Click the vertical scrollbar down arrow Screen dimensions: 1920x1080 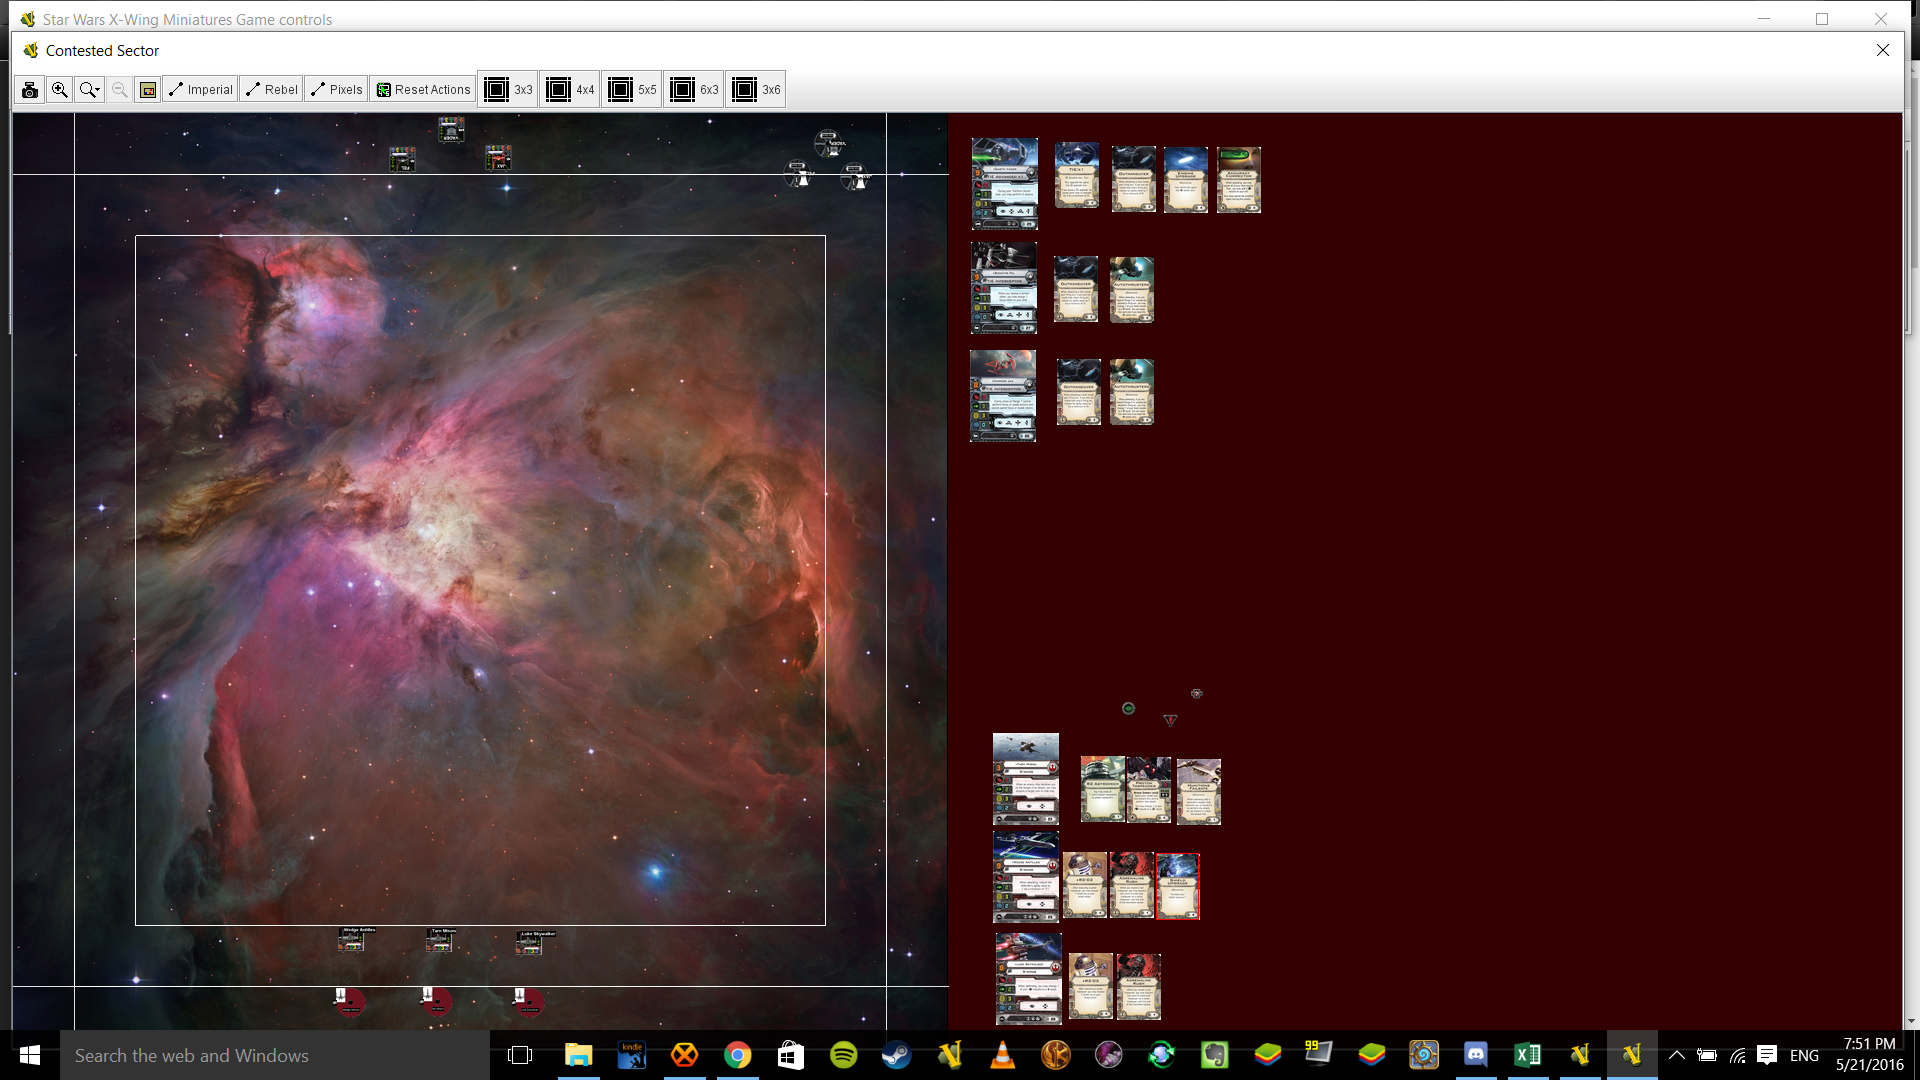point(1911,1021)
